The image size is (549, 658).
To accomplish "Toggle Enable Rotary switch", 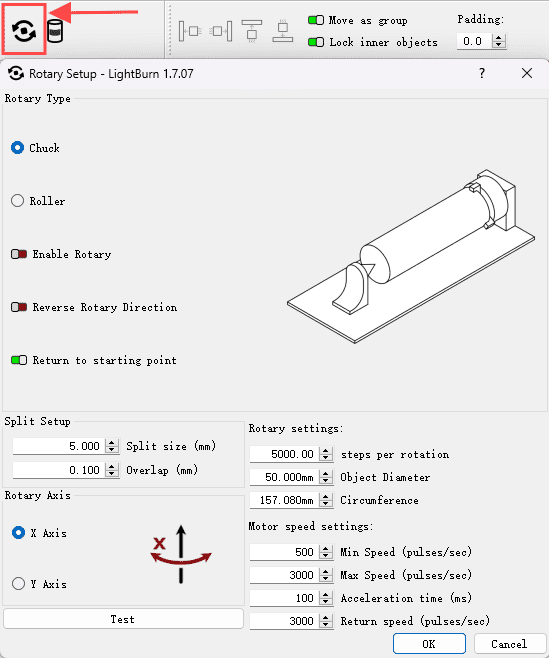I will pos(19,254).
